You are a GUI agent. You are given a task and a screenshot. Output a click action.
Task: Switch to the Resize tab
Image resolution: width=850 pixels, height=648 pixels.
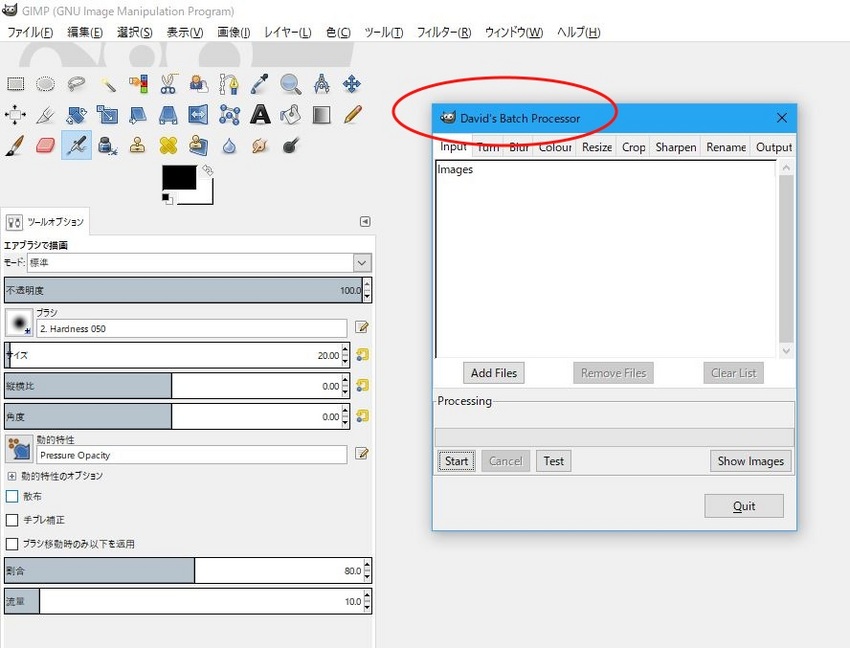tap(597, 147)
